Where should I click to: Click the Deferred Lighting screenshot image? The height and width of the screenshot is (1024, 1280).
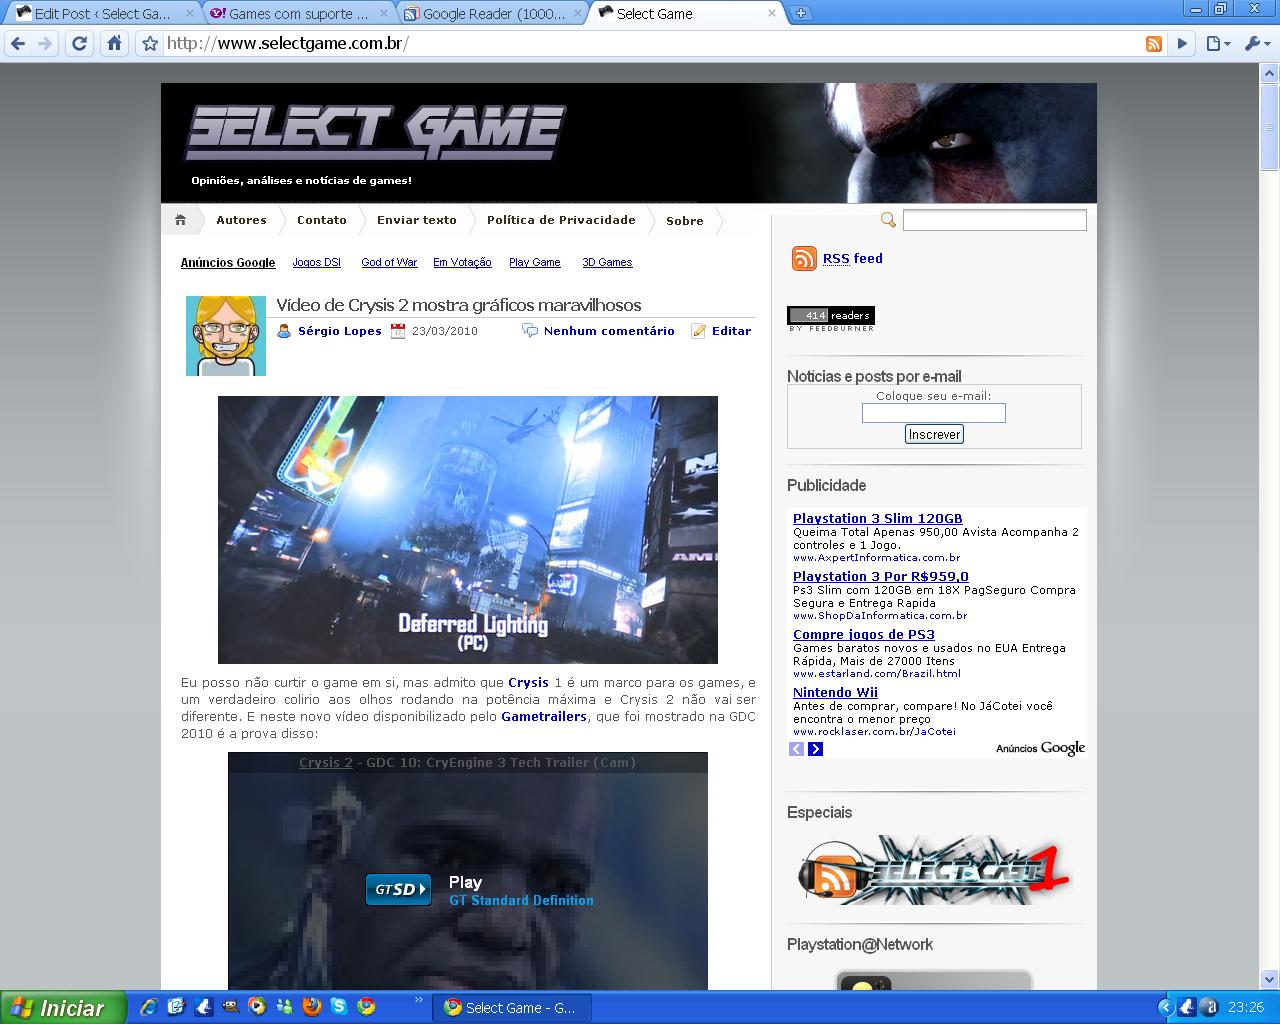pos(468,530)
